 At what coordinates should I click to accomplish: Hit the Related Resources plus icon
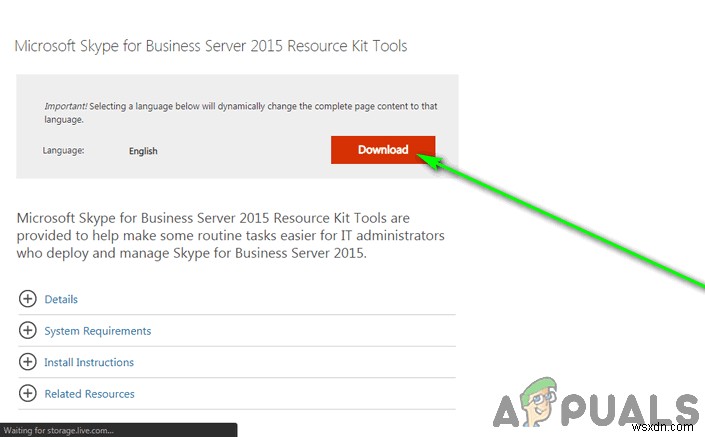tap(28, 394)
